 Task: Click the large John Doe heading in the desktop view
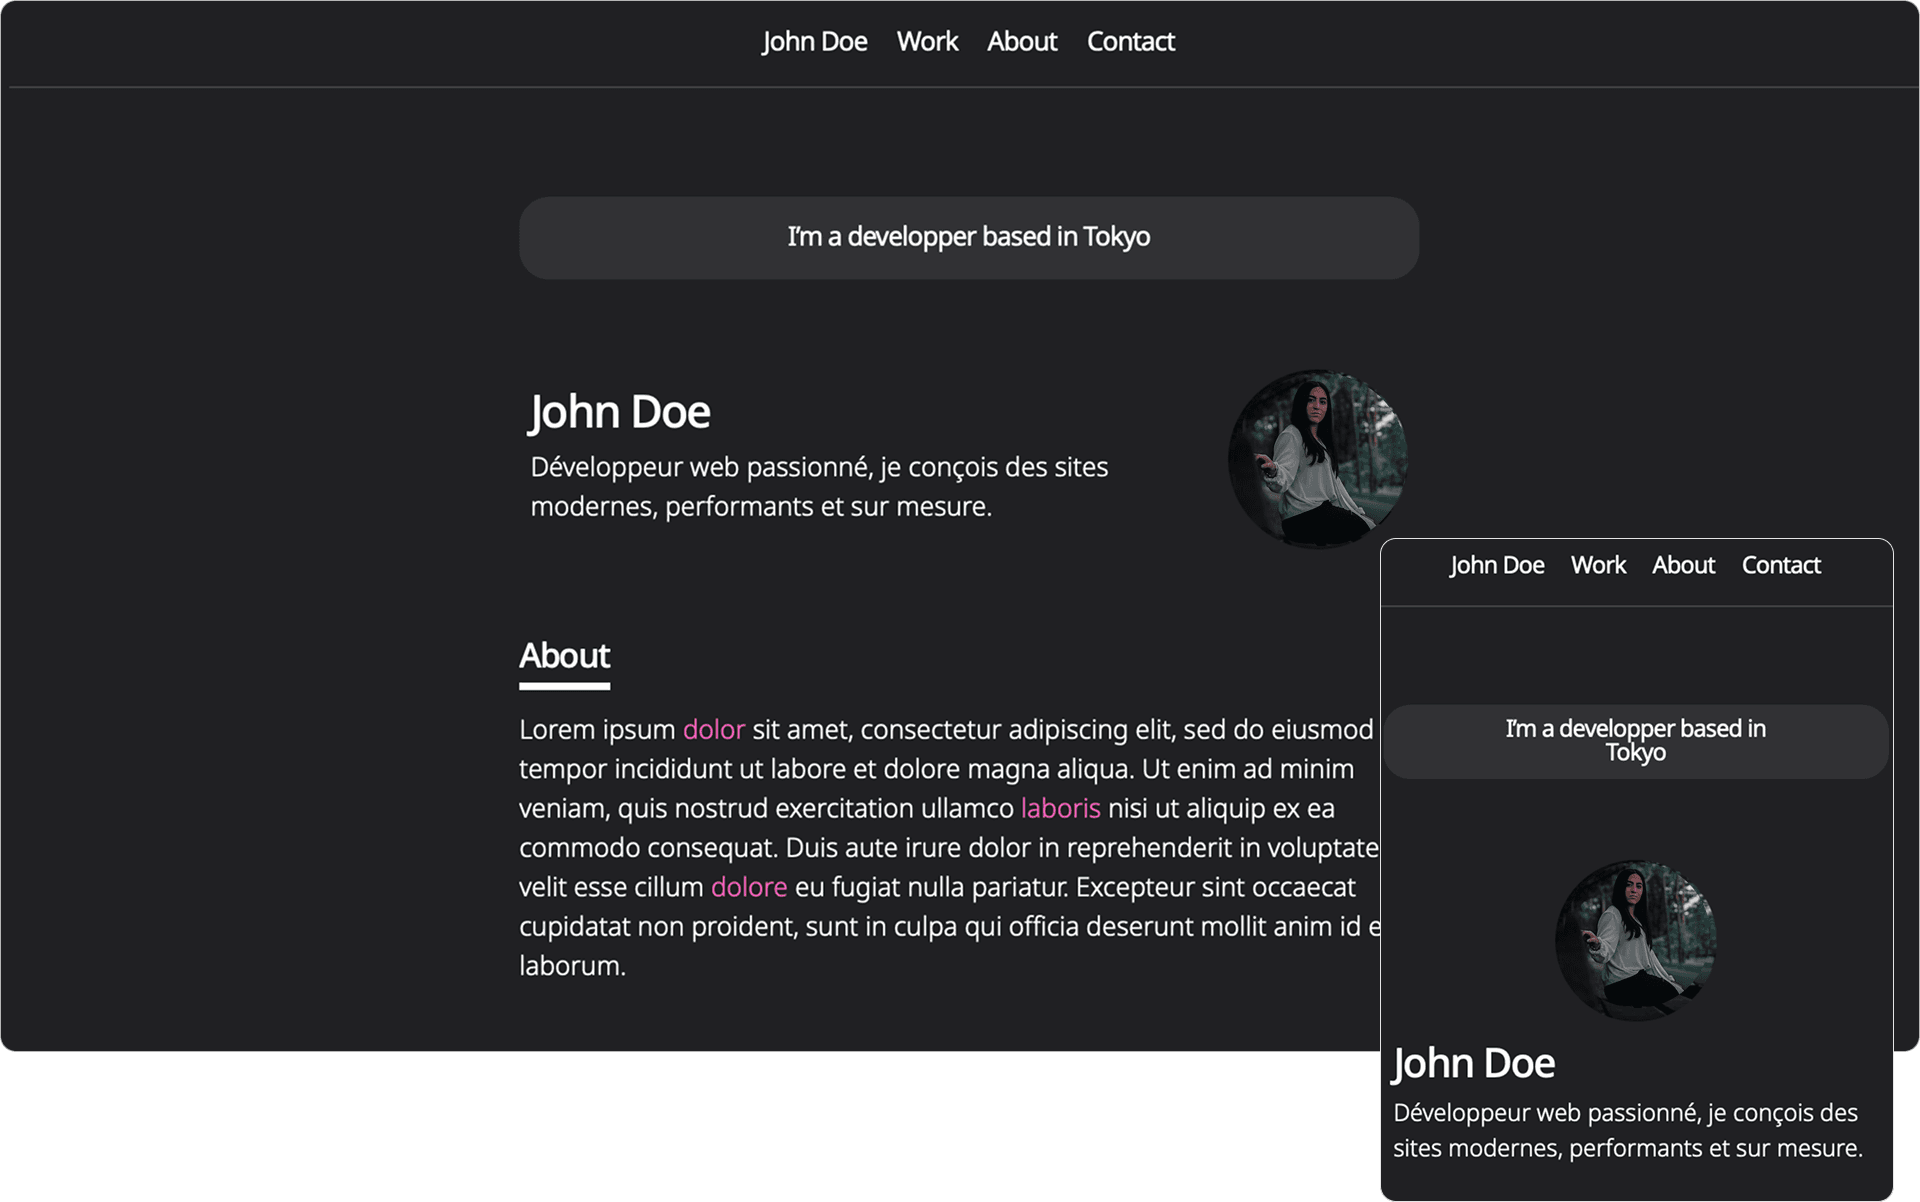tap(619, 412)
